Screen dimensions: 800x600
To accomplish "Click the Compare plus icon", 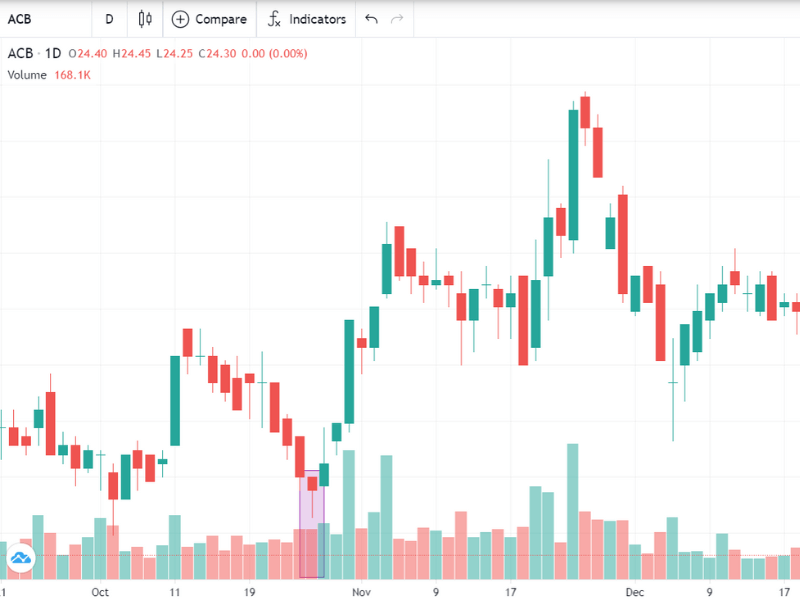I will pyautogui.click(x=180, y=19).
